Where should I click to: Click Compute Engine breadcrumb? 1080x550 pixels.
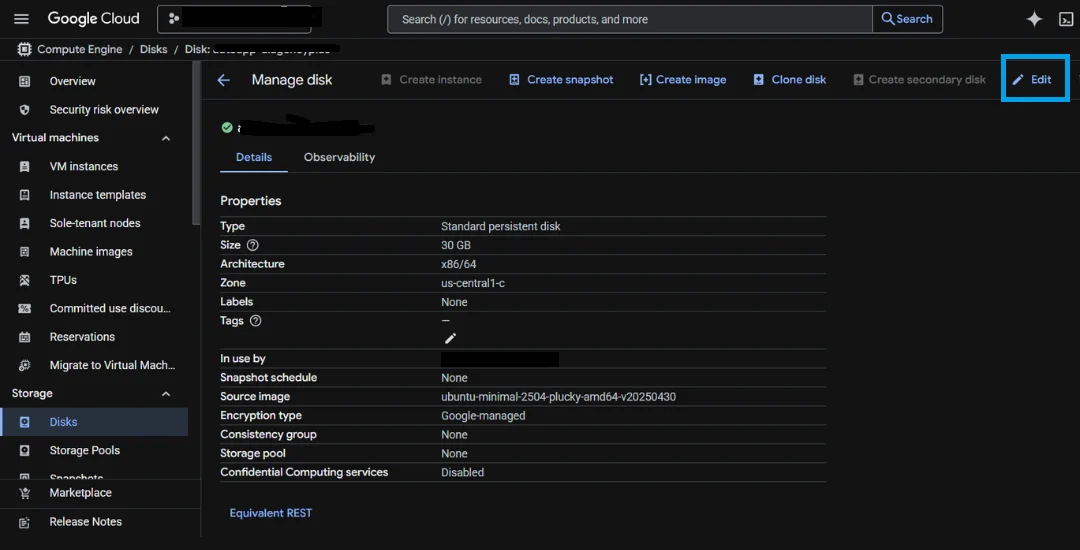tap(79, 50)
